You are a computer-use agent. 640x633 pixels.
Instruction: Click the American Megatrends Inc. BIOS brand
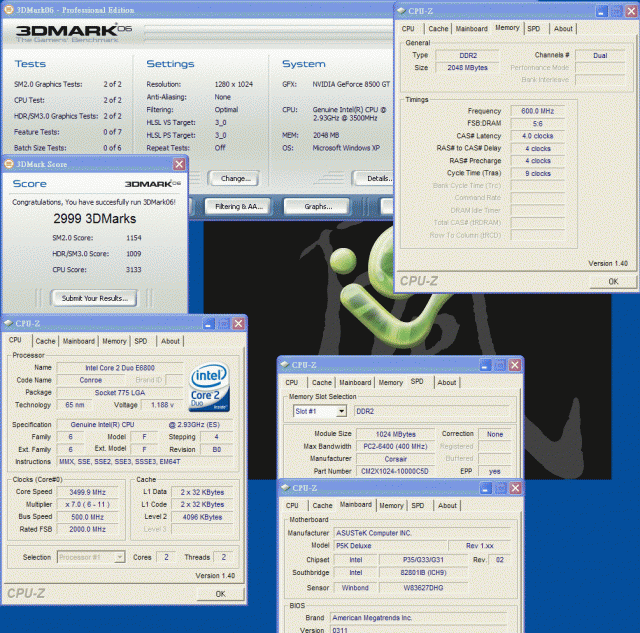pos(418,618)
